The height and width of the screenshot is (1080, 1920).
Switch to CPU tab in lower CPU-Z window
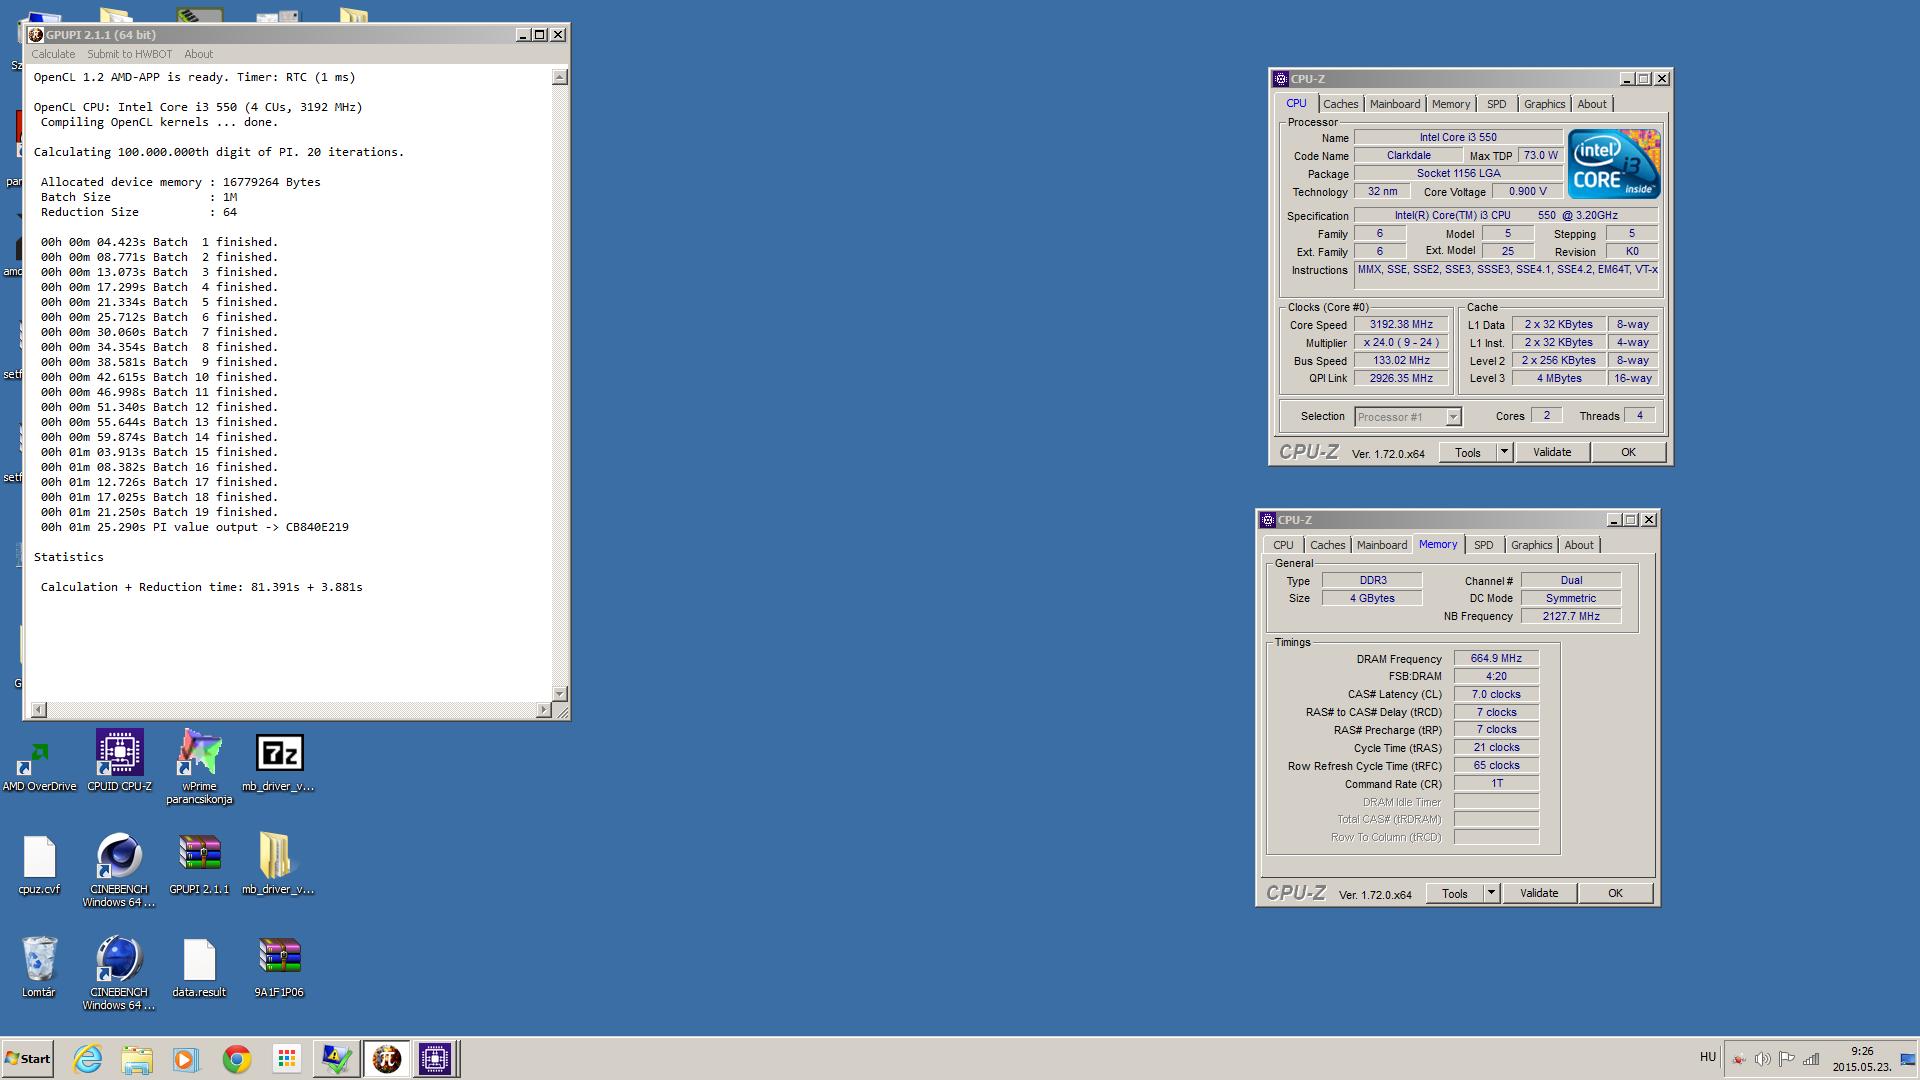coord(1283,545)
